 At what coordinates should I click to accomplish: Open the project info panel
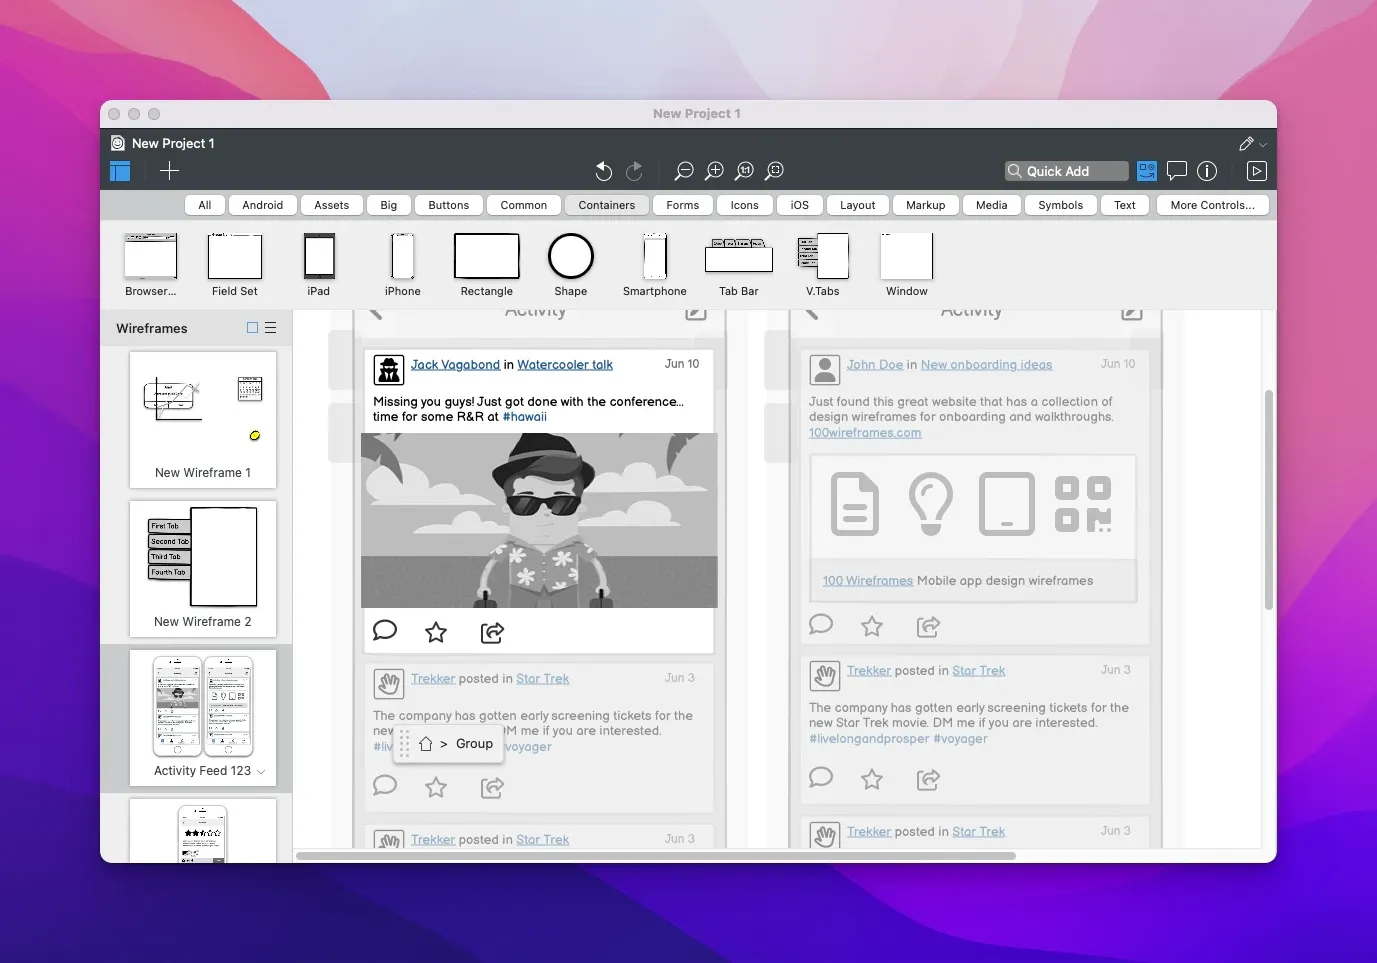coord(1207,171)
